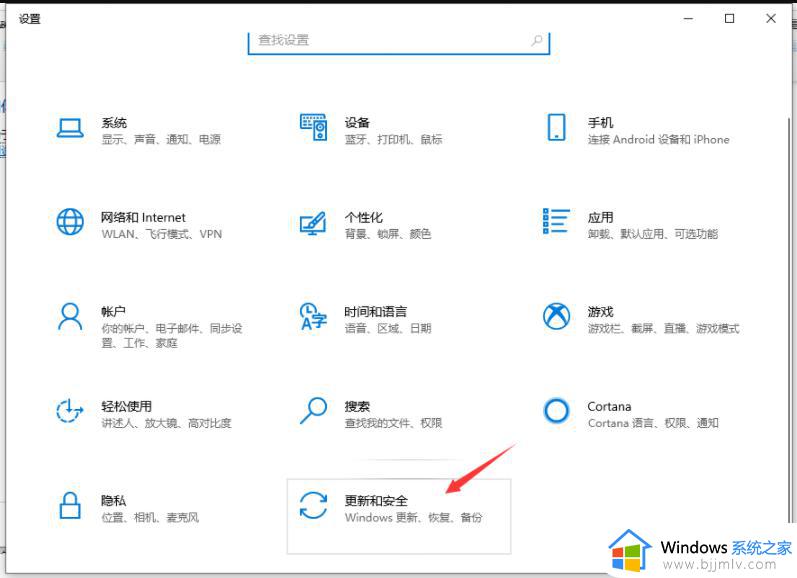The width and height of the screenshot is (797, 578).
Task: Click description 连接 Android 设备和 iPhone
Action: point(659,139)
